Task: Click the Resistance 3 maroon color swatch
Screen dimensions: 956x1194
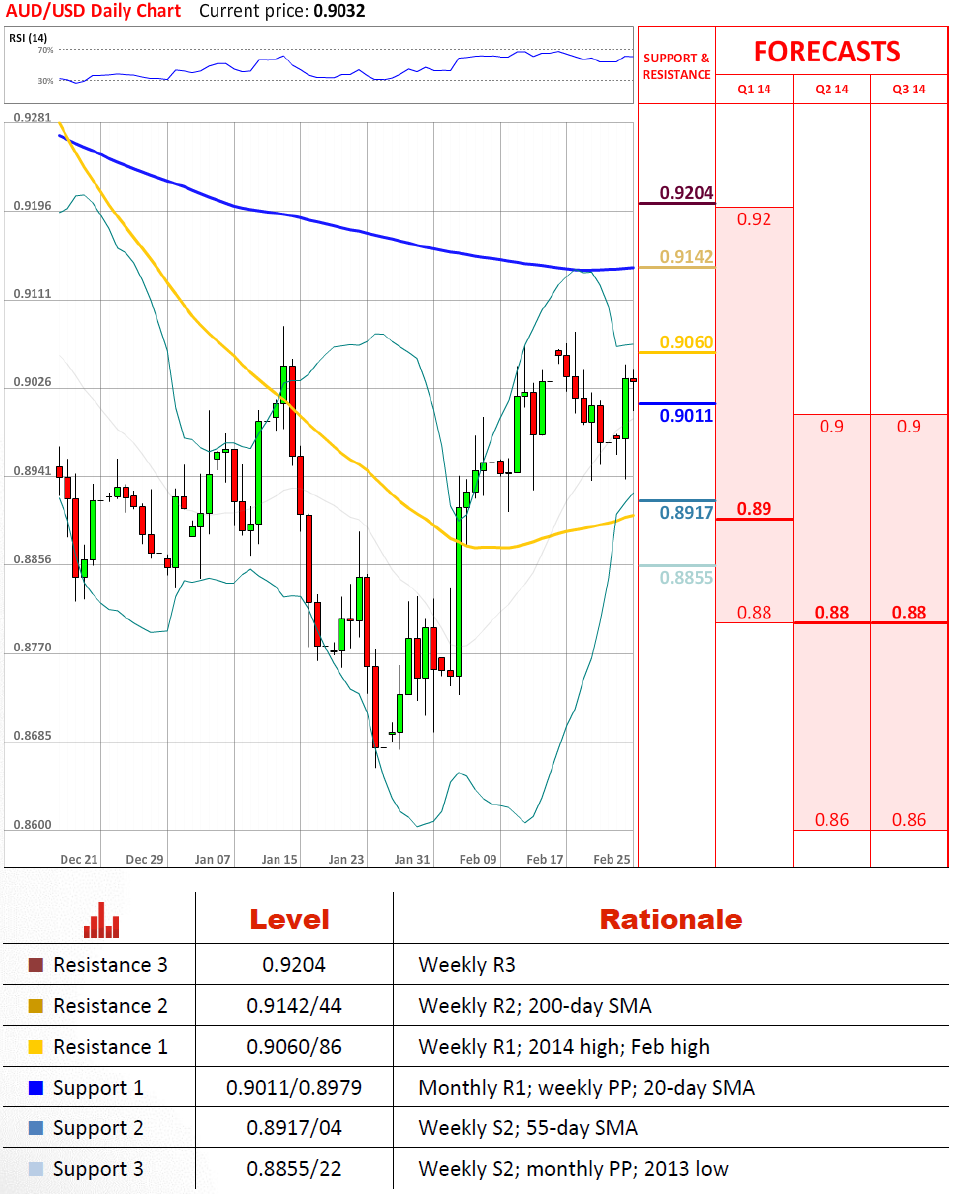Action: [x=35, y=965]
